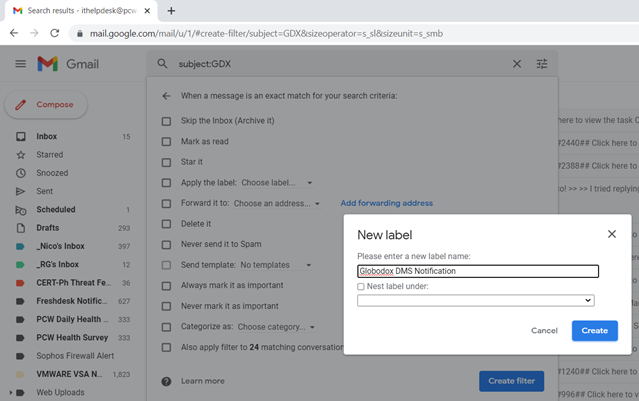The image size is (639, 401).
Task: Open search options slider icon
Action: (x=542, y=64)
